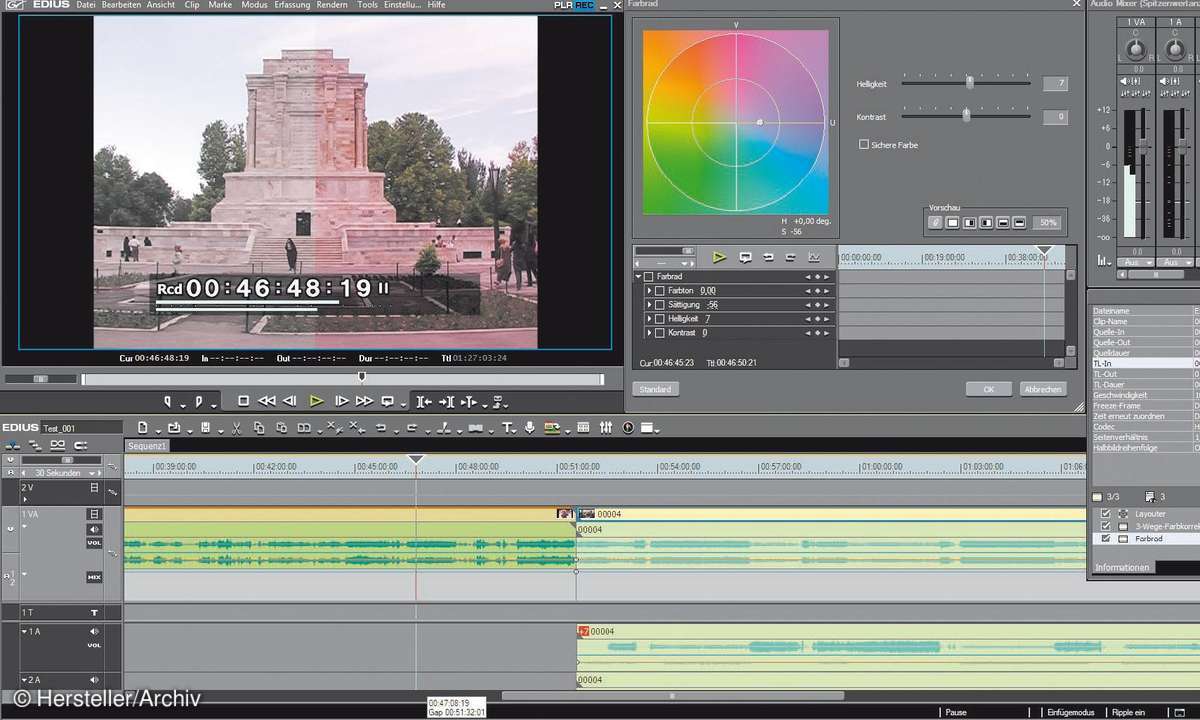Set the In point marker under the preview
The image size is (1200, 720).
point(168,401)
